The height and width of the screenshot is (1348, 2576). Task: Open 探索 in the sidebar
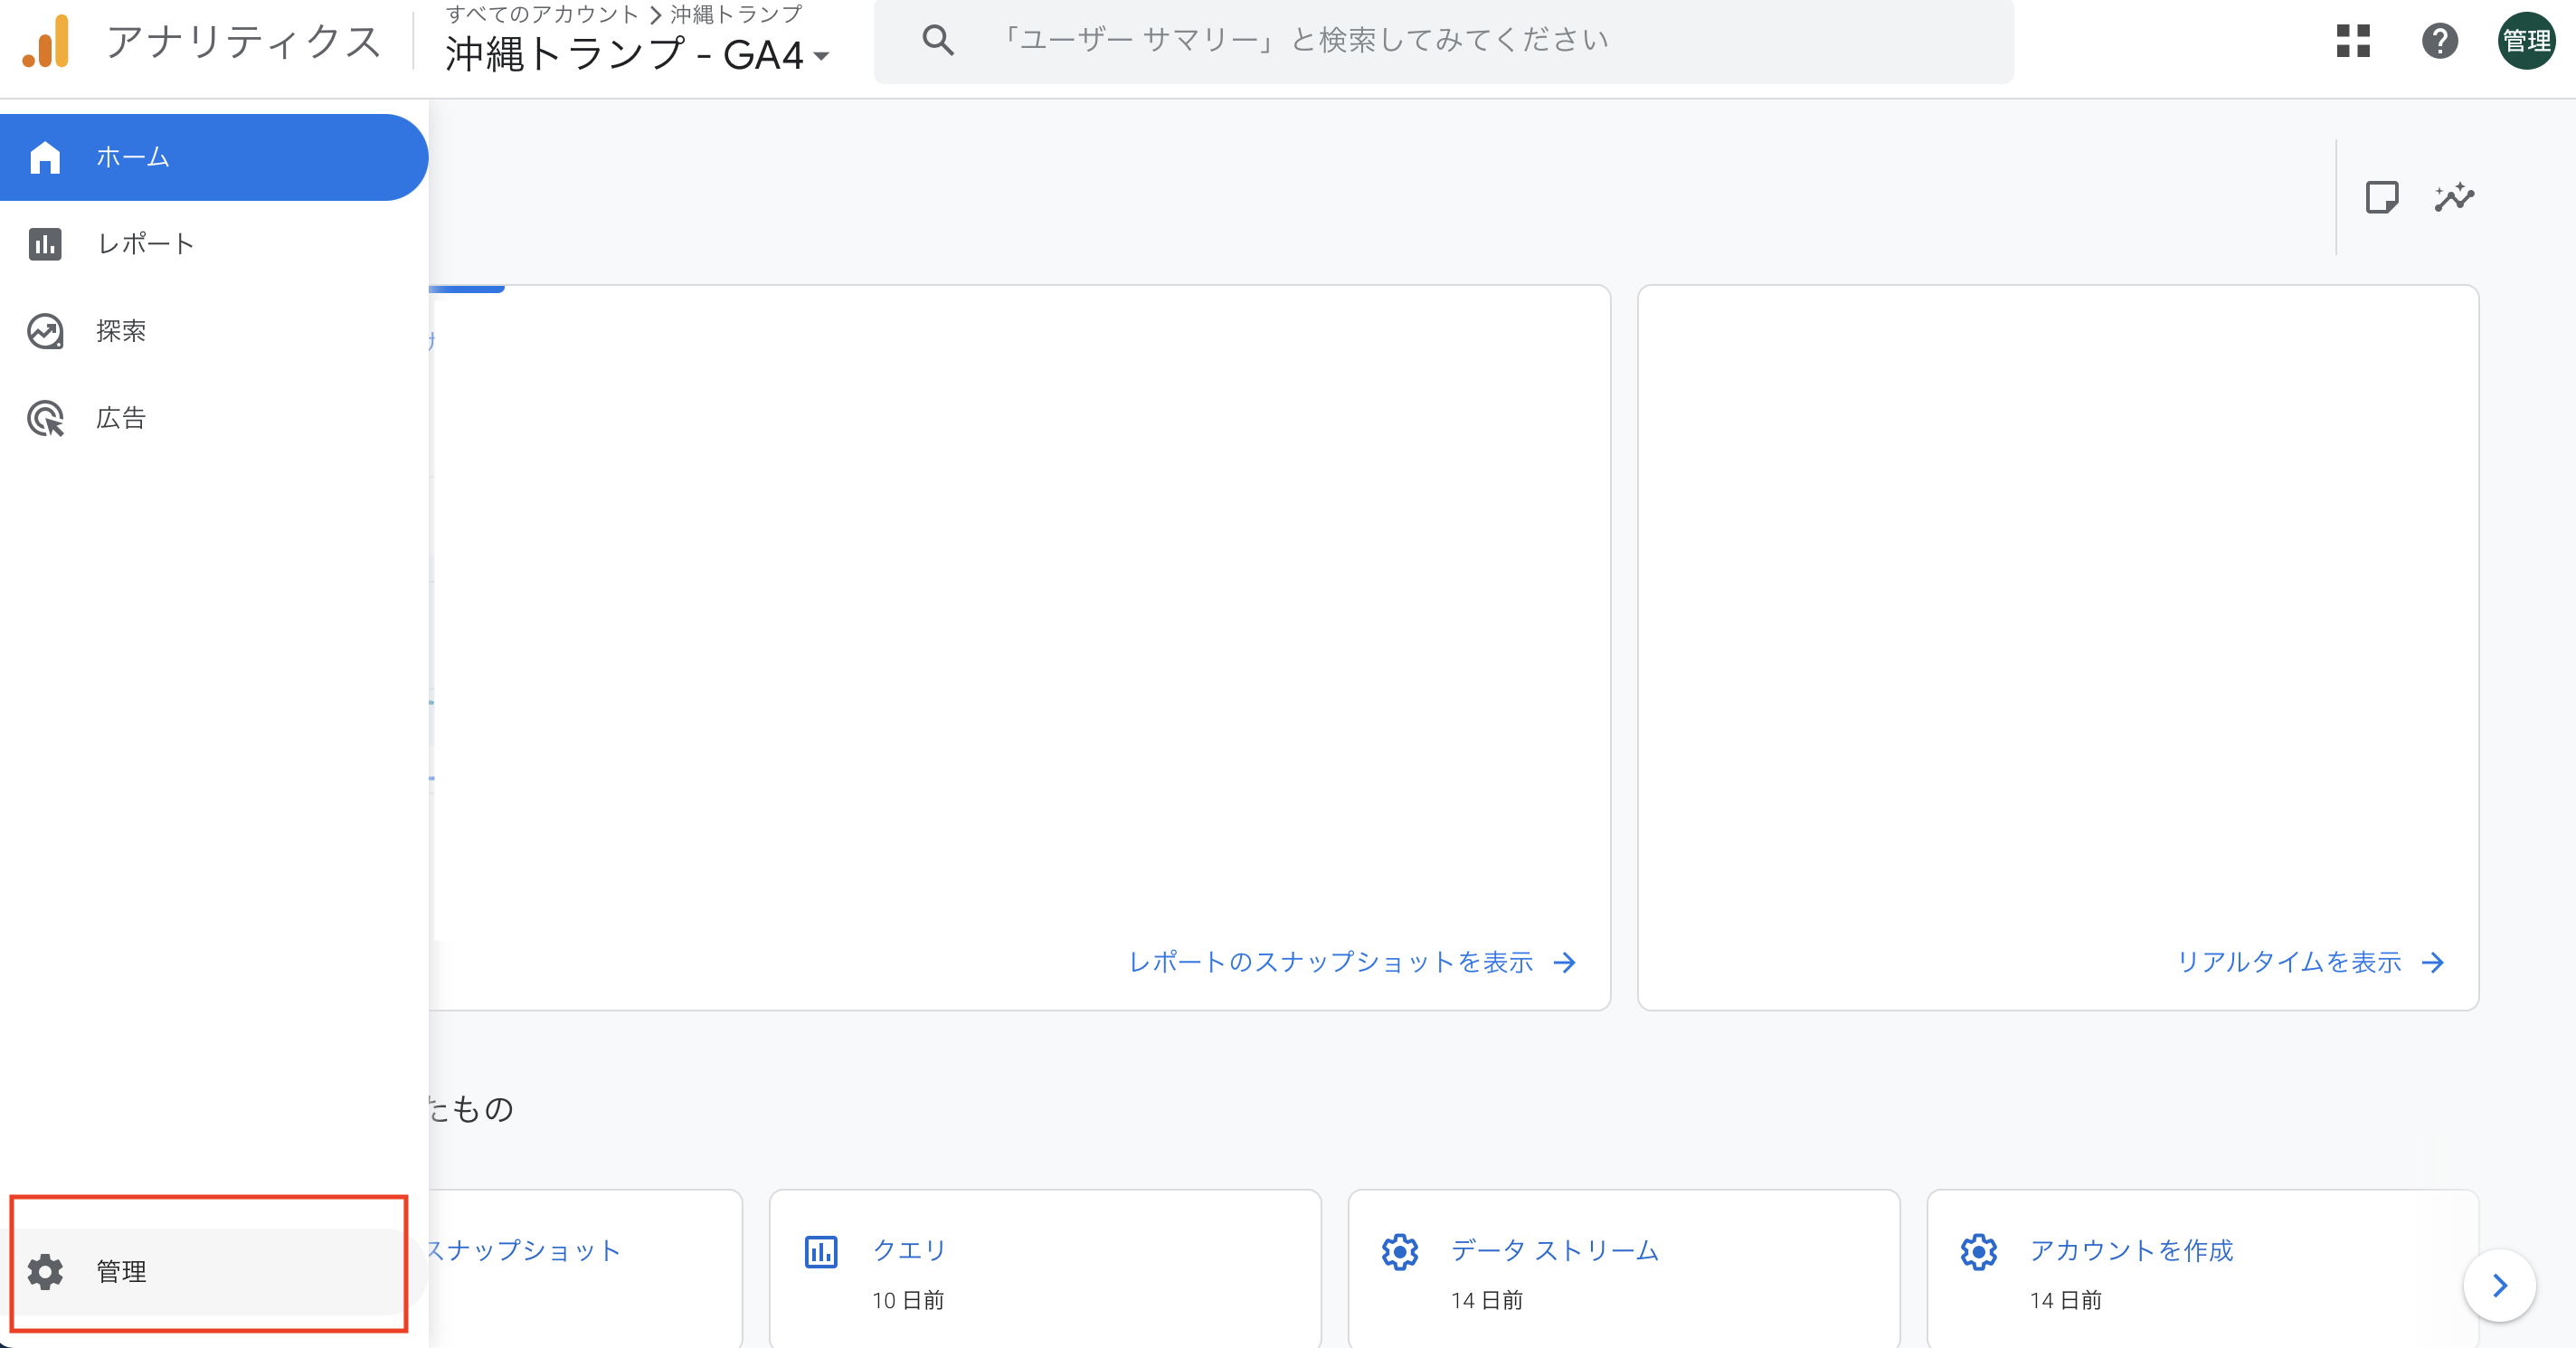pos(120,331)
